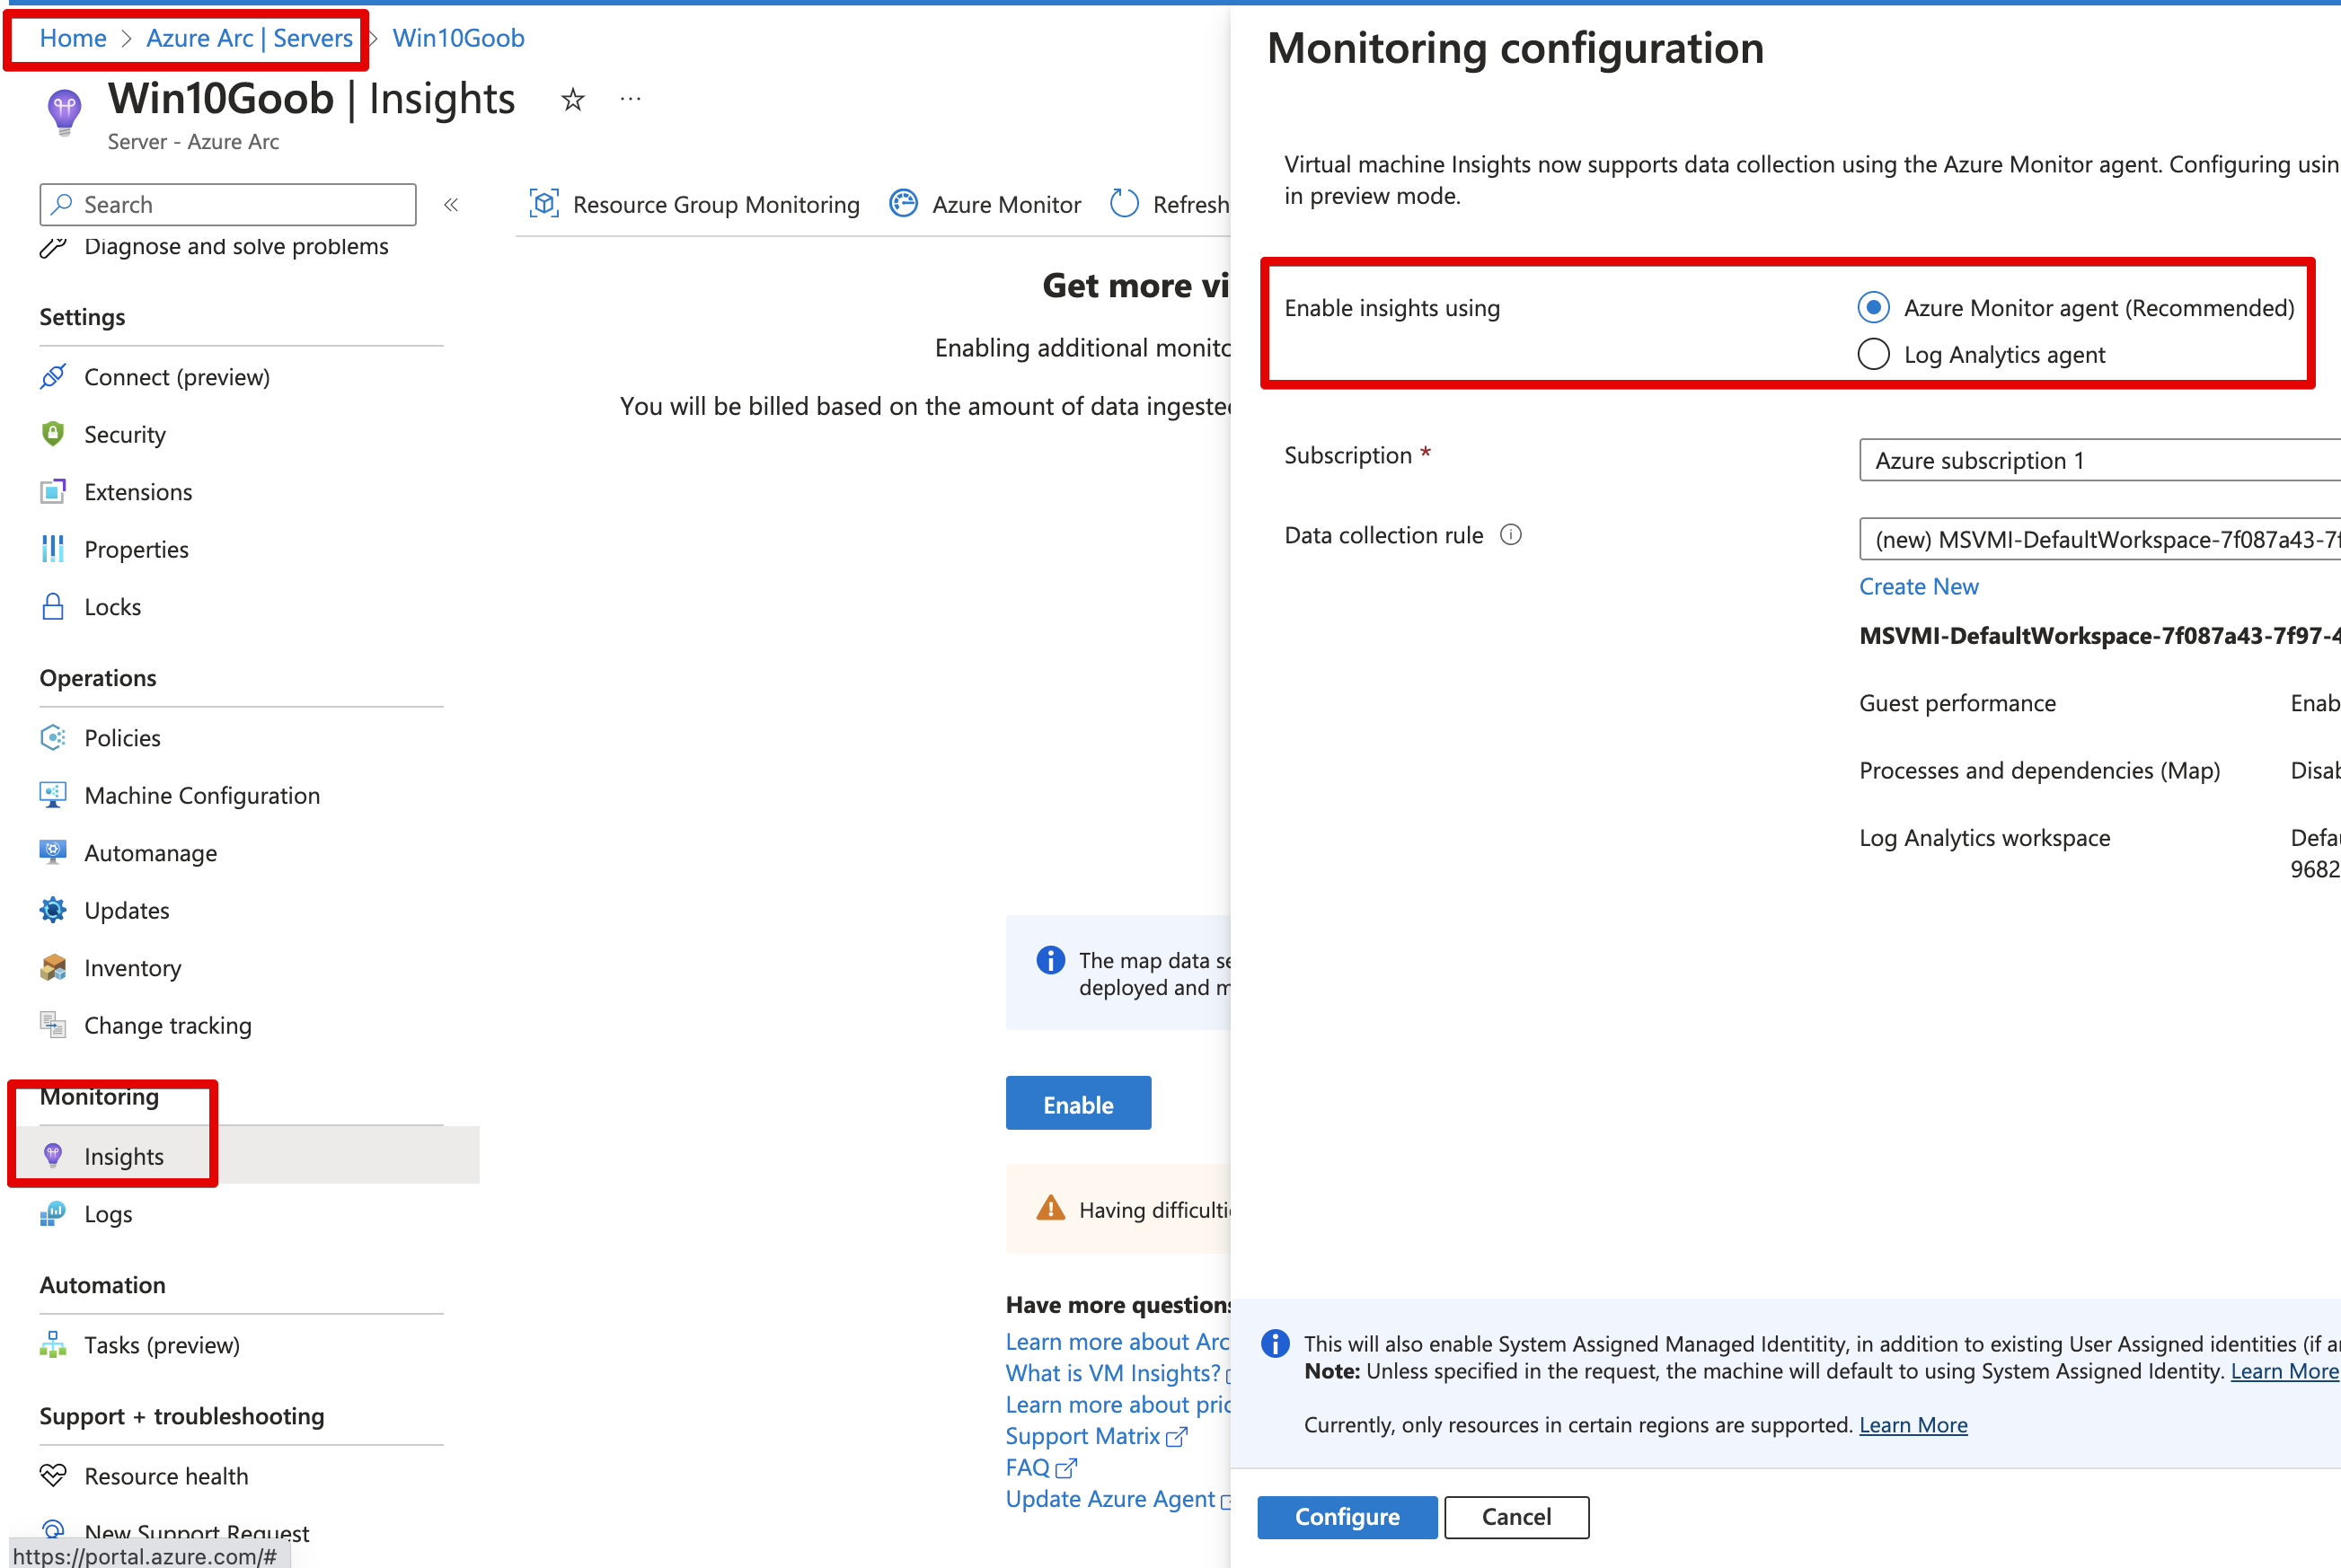Viewport: 2341px width, 1568px height.
Task: Open Change tracking from the sidebar
Action: [167, 1025]
